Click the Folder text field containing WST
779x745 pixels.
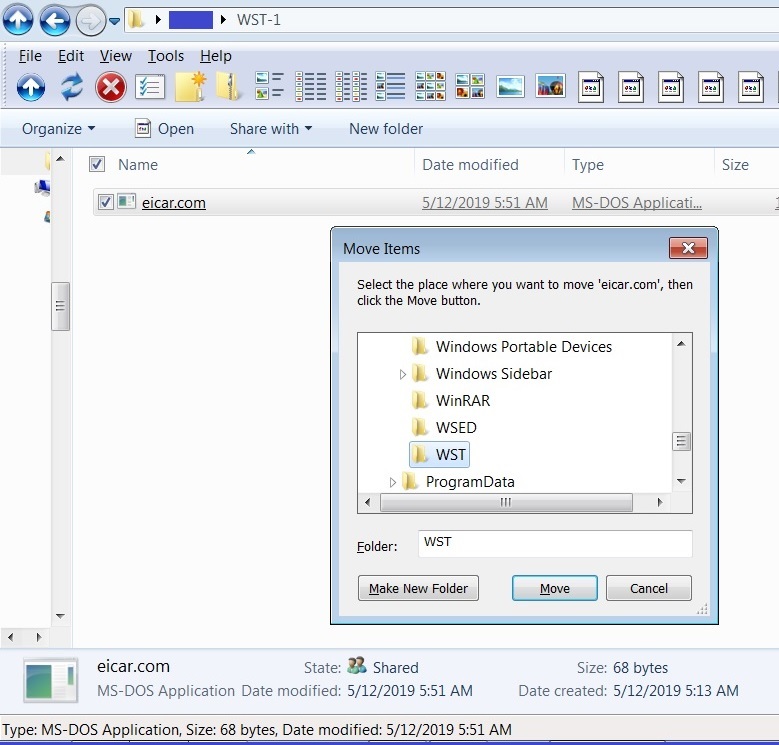[555, 543]
